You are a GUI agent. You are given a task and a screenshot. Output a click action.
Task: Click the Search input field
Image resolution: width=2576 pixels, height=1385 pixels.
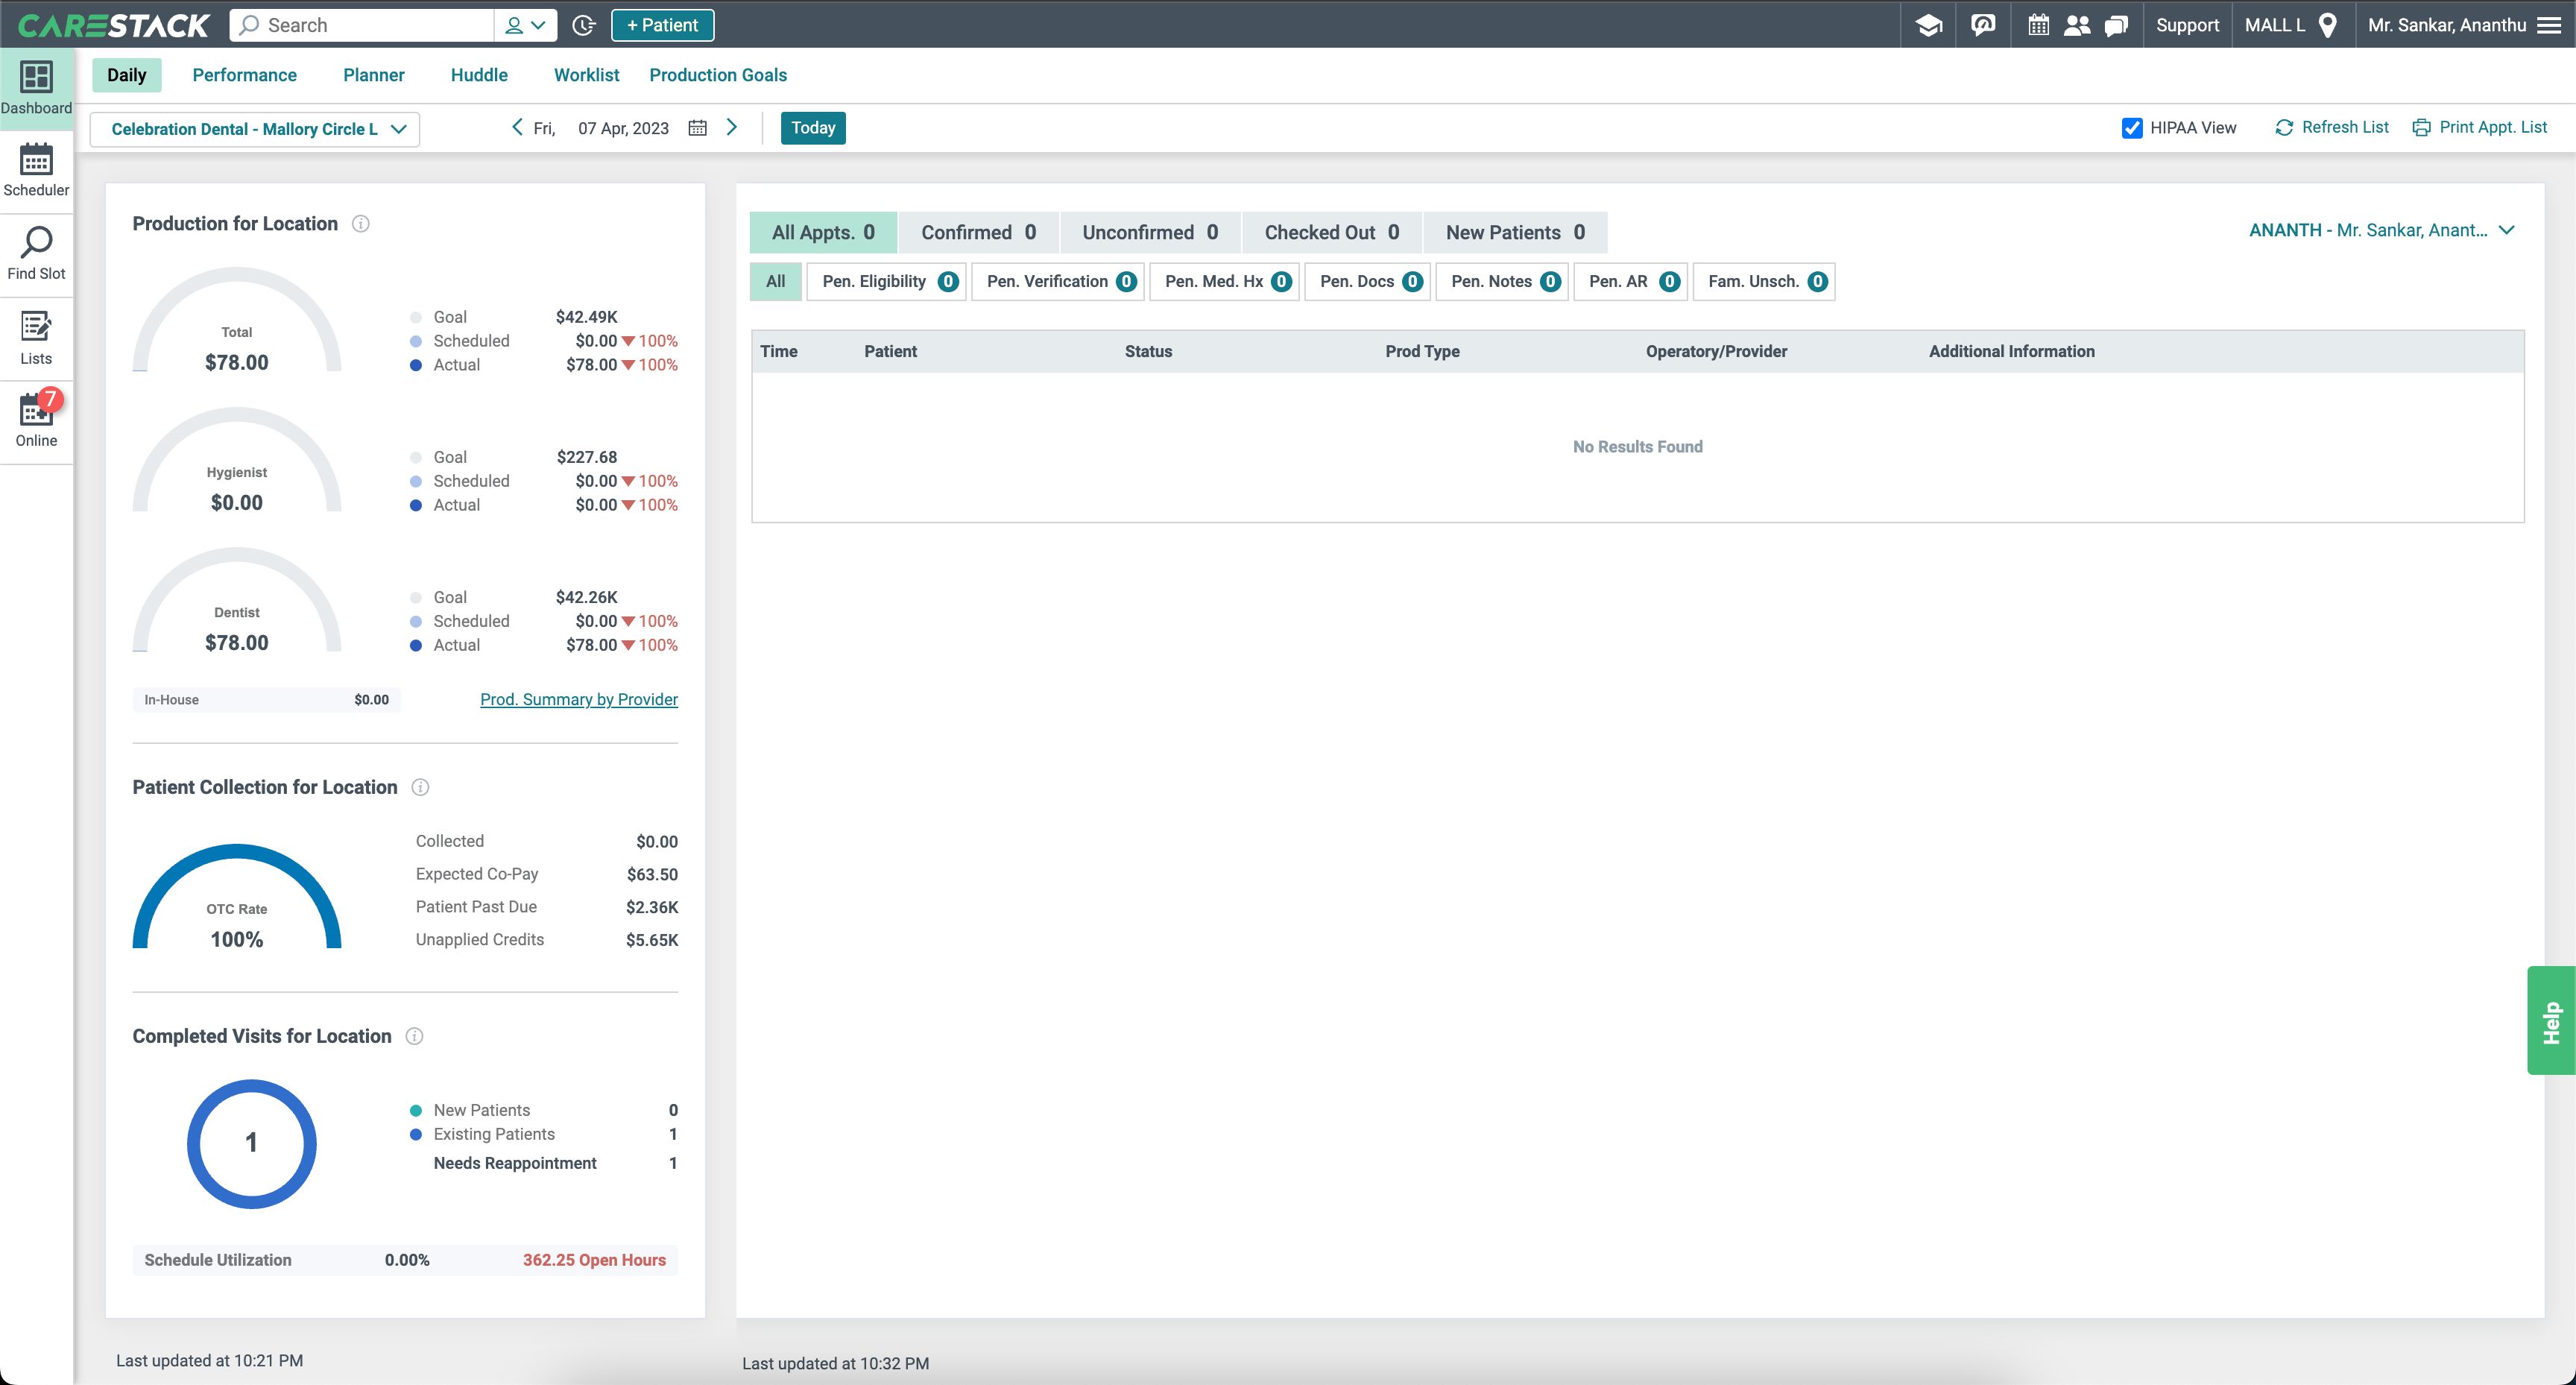click(x=362, y=25)
